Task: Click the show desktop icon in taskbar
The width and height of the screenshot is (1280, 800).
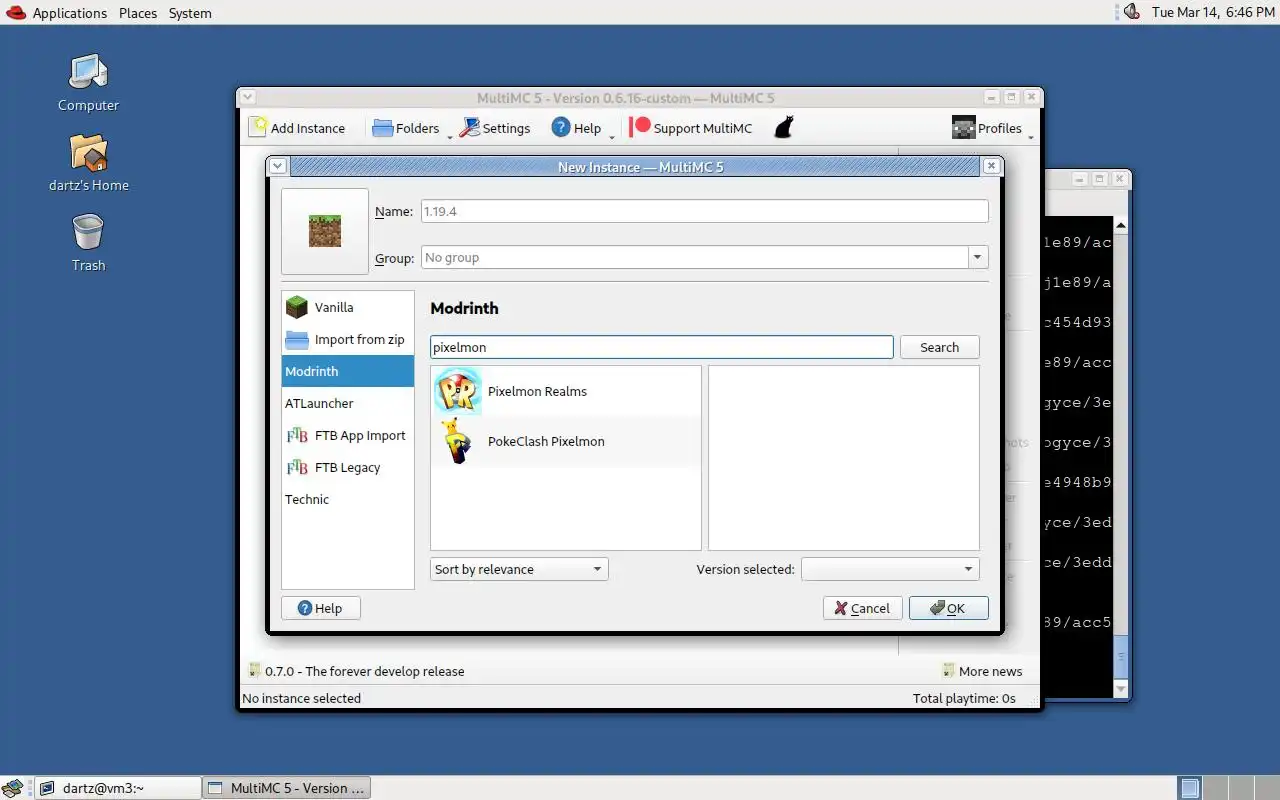Action: tap(12, 788)
